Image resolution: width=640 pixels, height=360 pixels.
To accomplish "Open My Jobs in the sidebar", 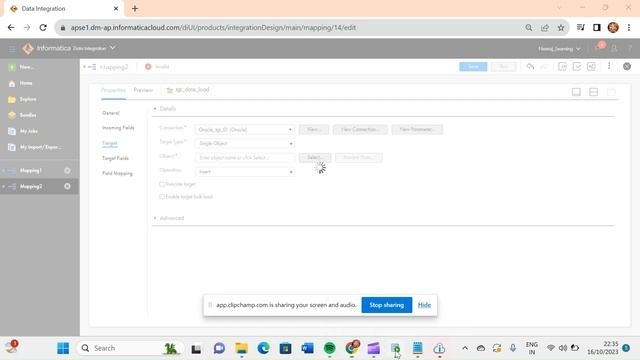I will pos(23,131).
